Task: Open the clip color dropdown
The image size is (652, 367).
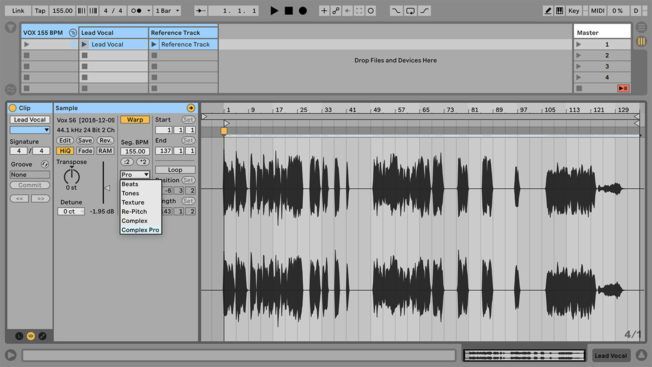Action: 30,130
